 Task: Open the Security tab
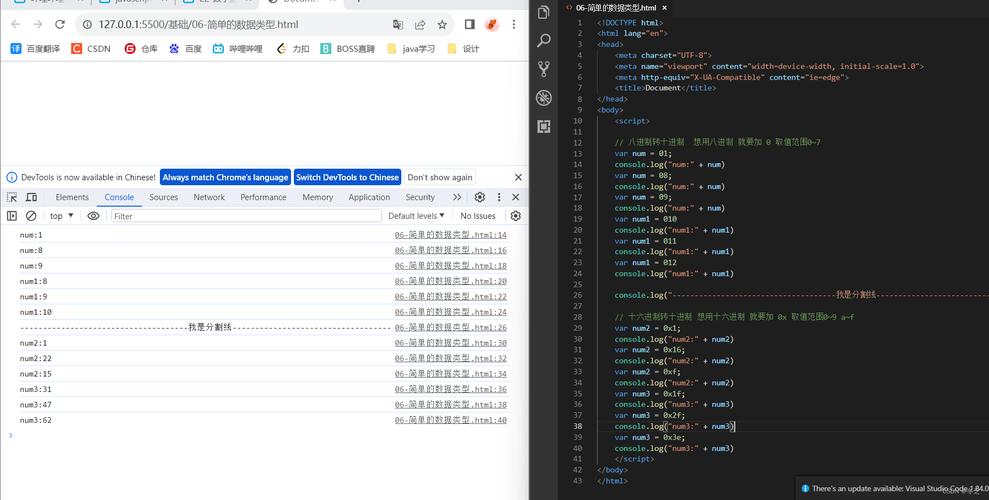click(420, 197)
